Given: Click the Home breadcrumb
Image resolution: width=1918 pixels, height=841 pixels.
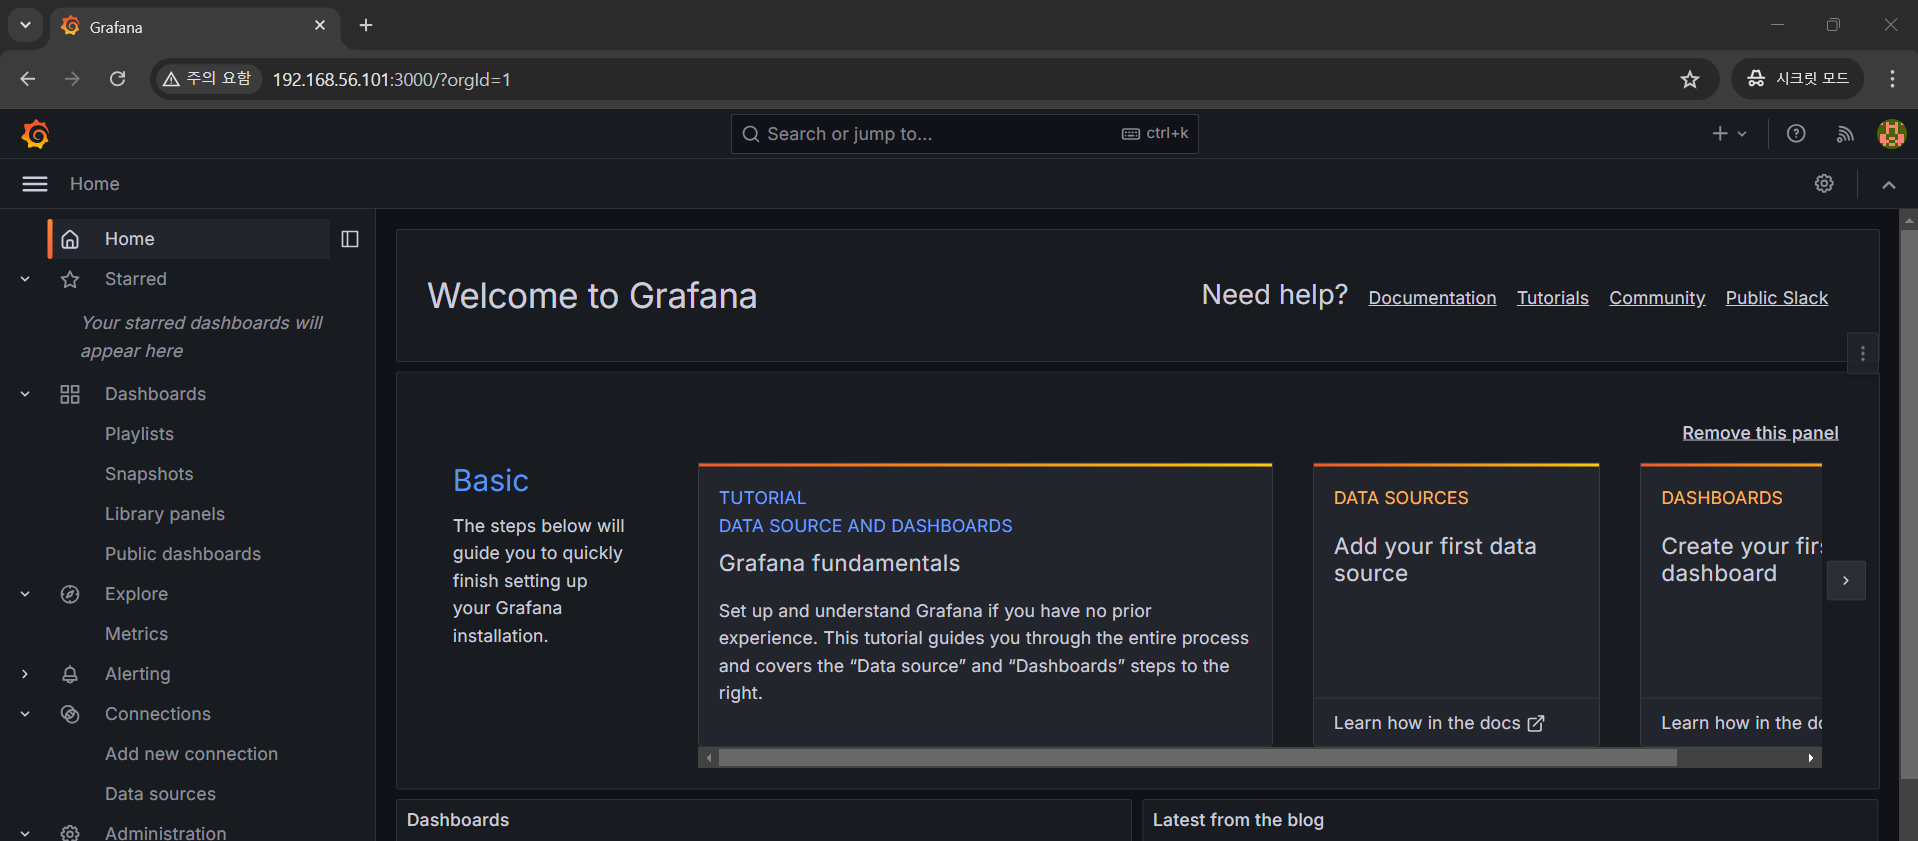Looking at the screenshot, I should pyautogui.click(x=95, y=184).
